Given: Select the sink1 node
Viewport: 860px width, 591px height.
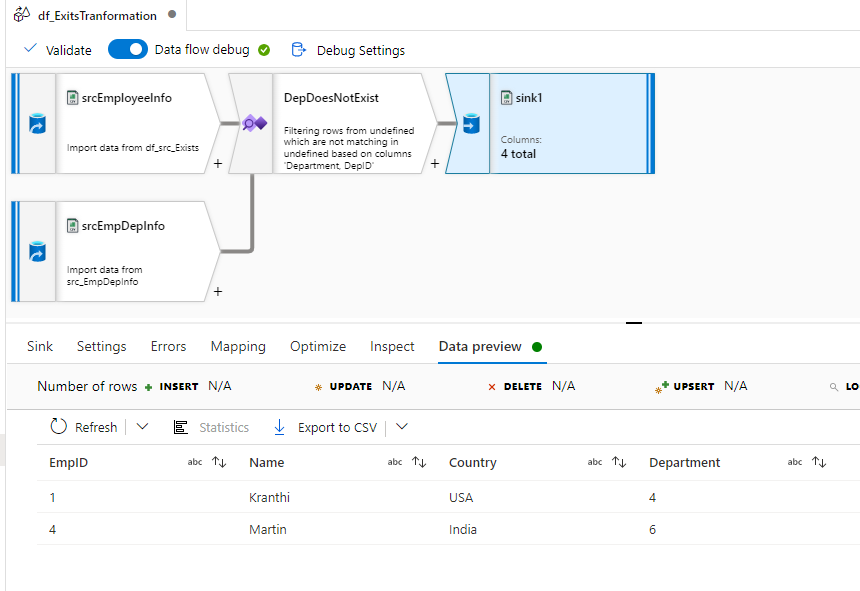Looking at the screenshot, I should tap(550, 123).
